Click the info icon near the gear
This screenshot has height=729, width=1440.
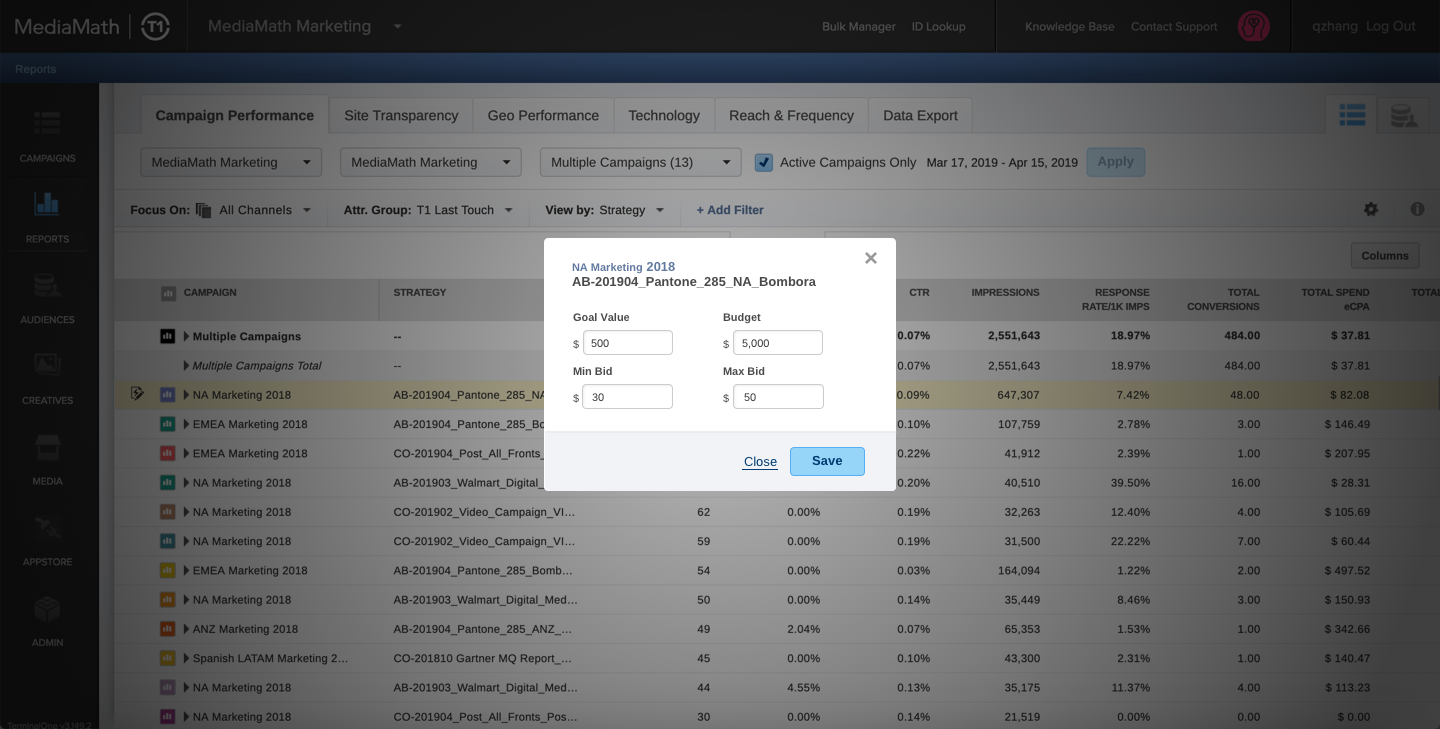coord(1417,209)
